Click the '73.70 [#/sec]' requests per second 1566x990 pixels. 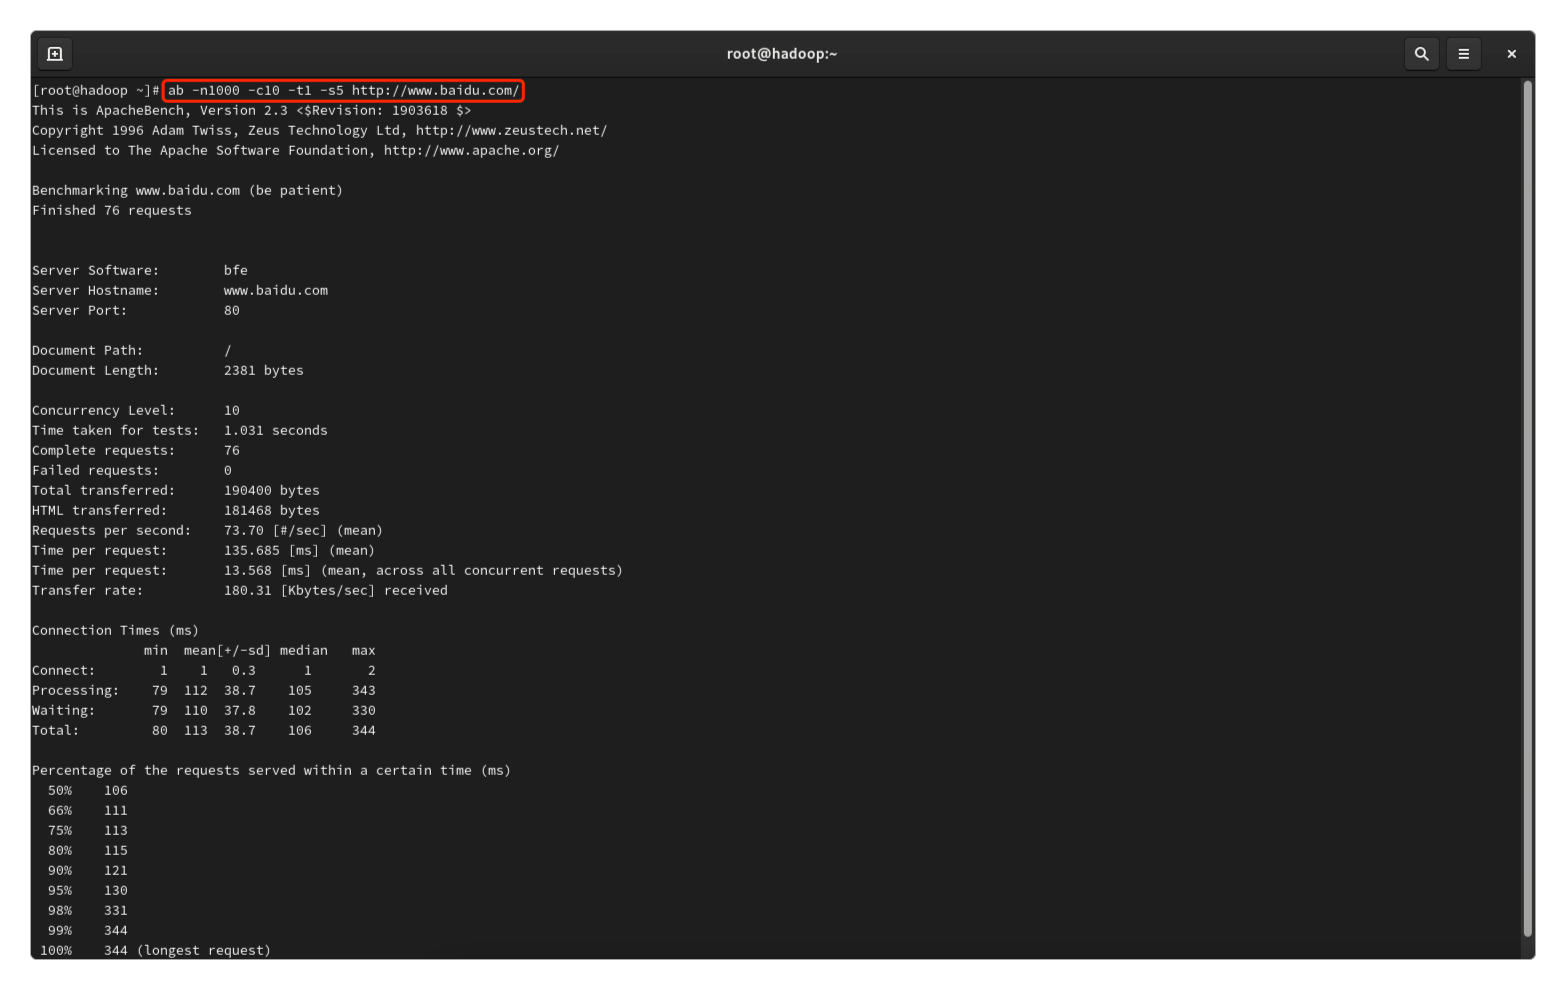pyautogui.click(x=276, y=531)
